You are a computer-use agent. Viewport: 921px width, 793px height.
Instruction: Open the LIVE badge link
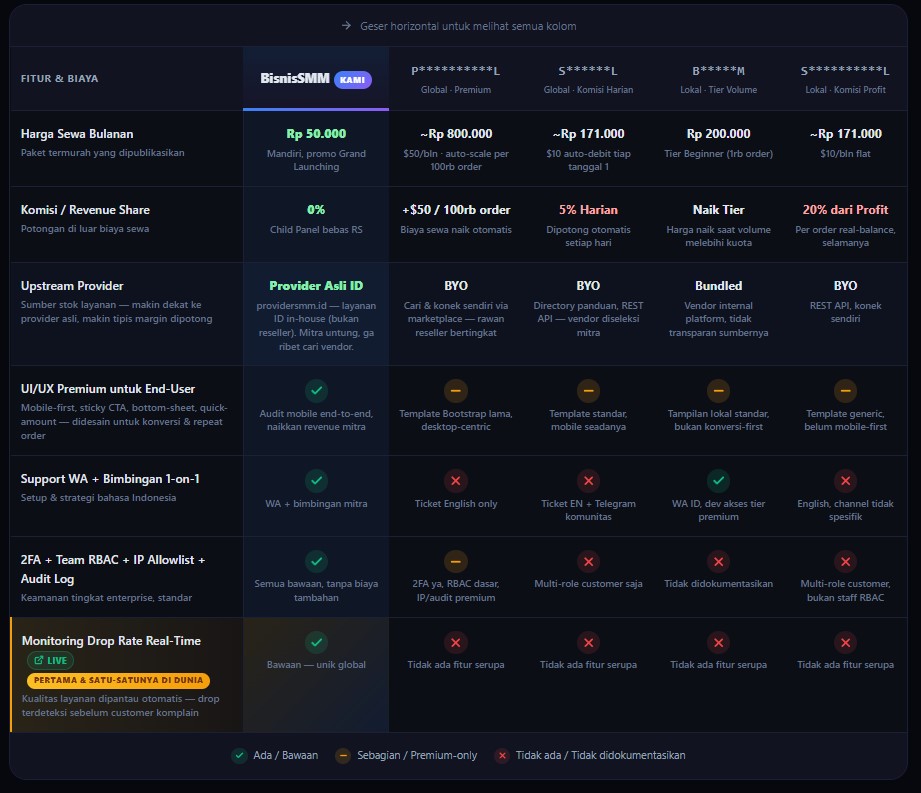[50, 660]
